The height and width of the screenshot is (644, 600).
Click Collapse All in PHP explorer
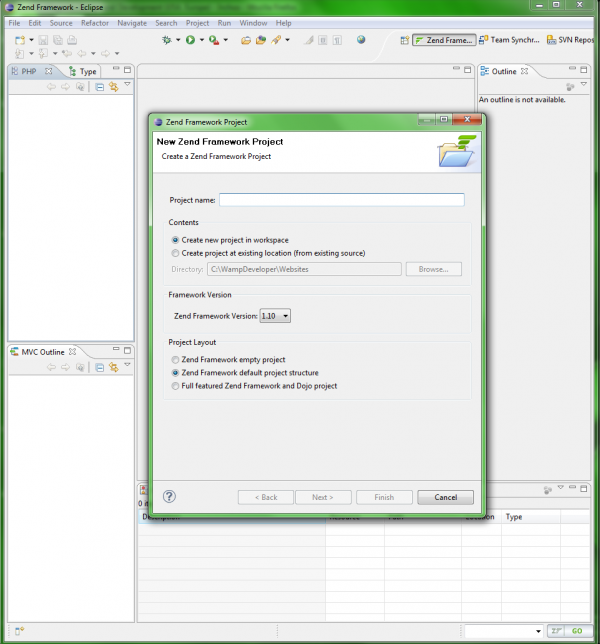99,87
